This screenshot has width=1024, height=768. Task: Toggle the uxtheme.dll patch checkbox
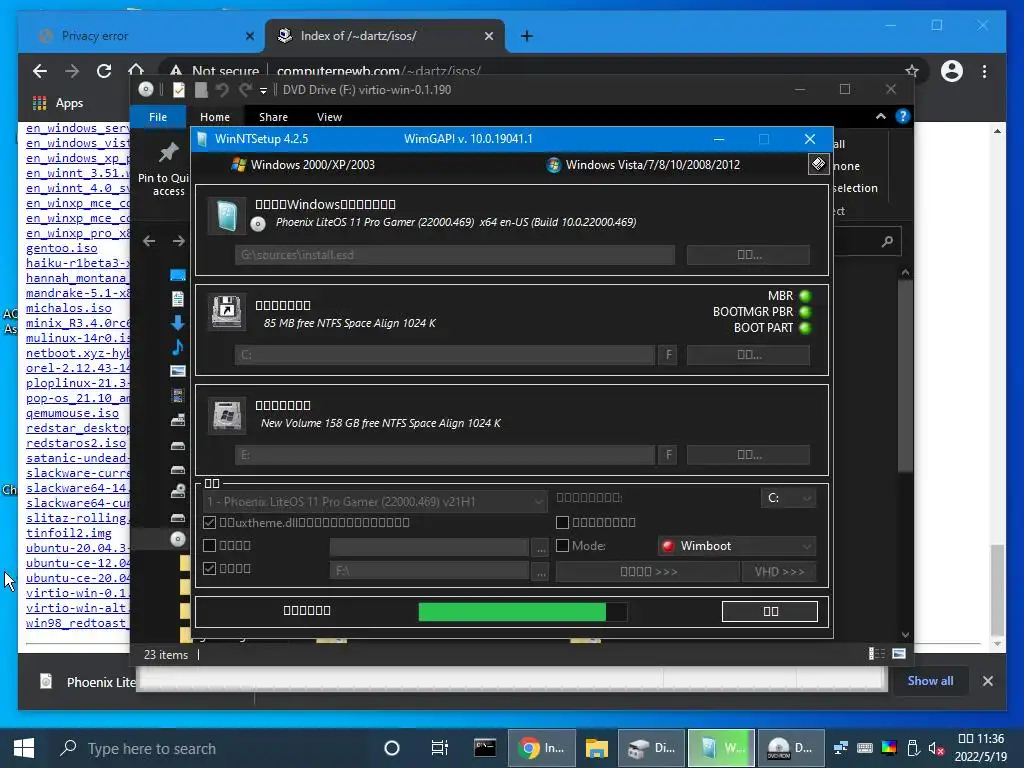210,522
